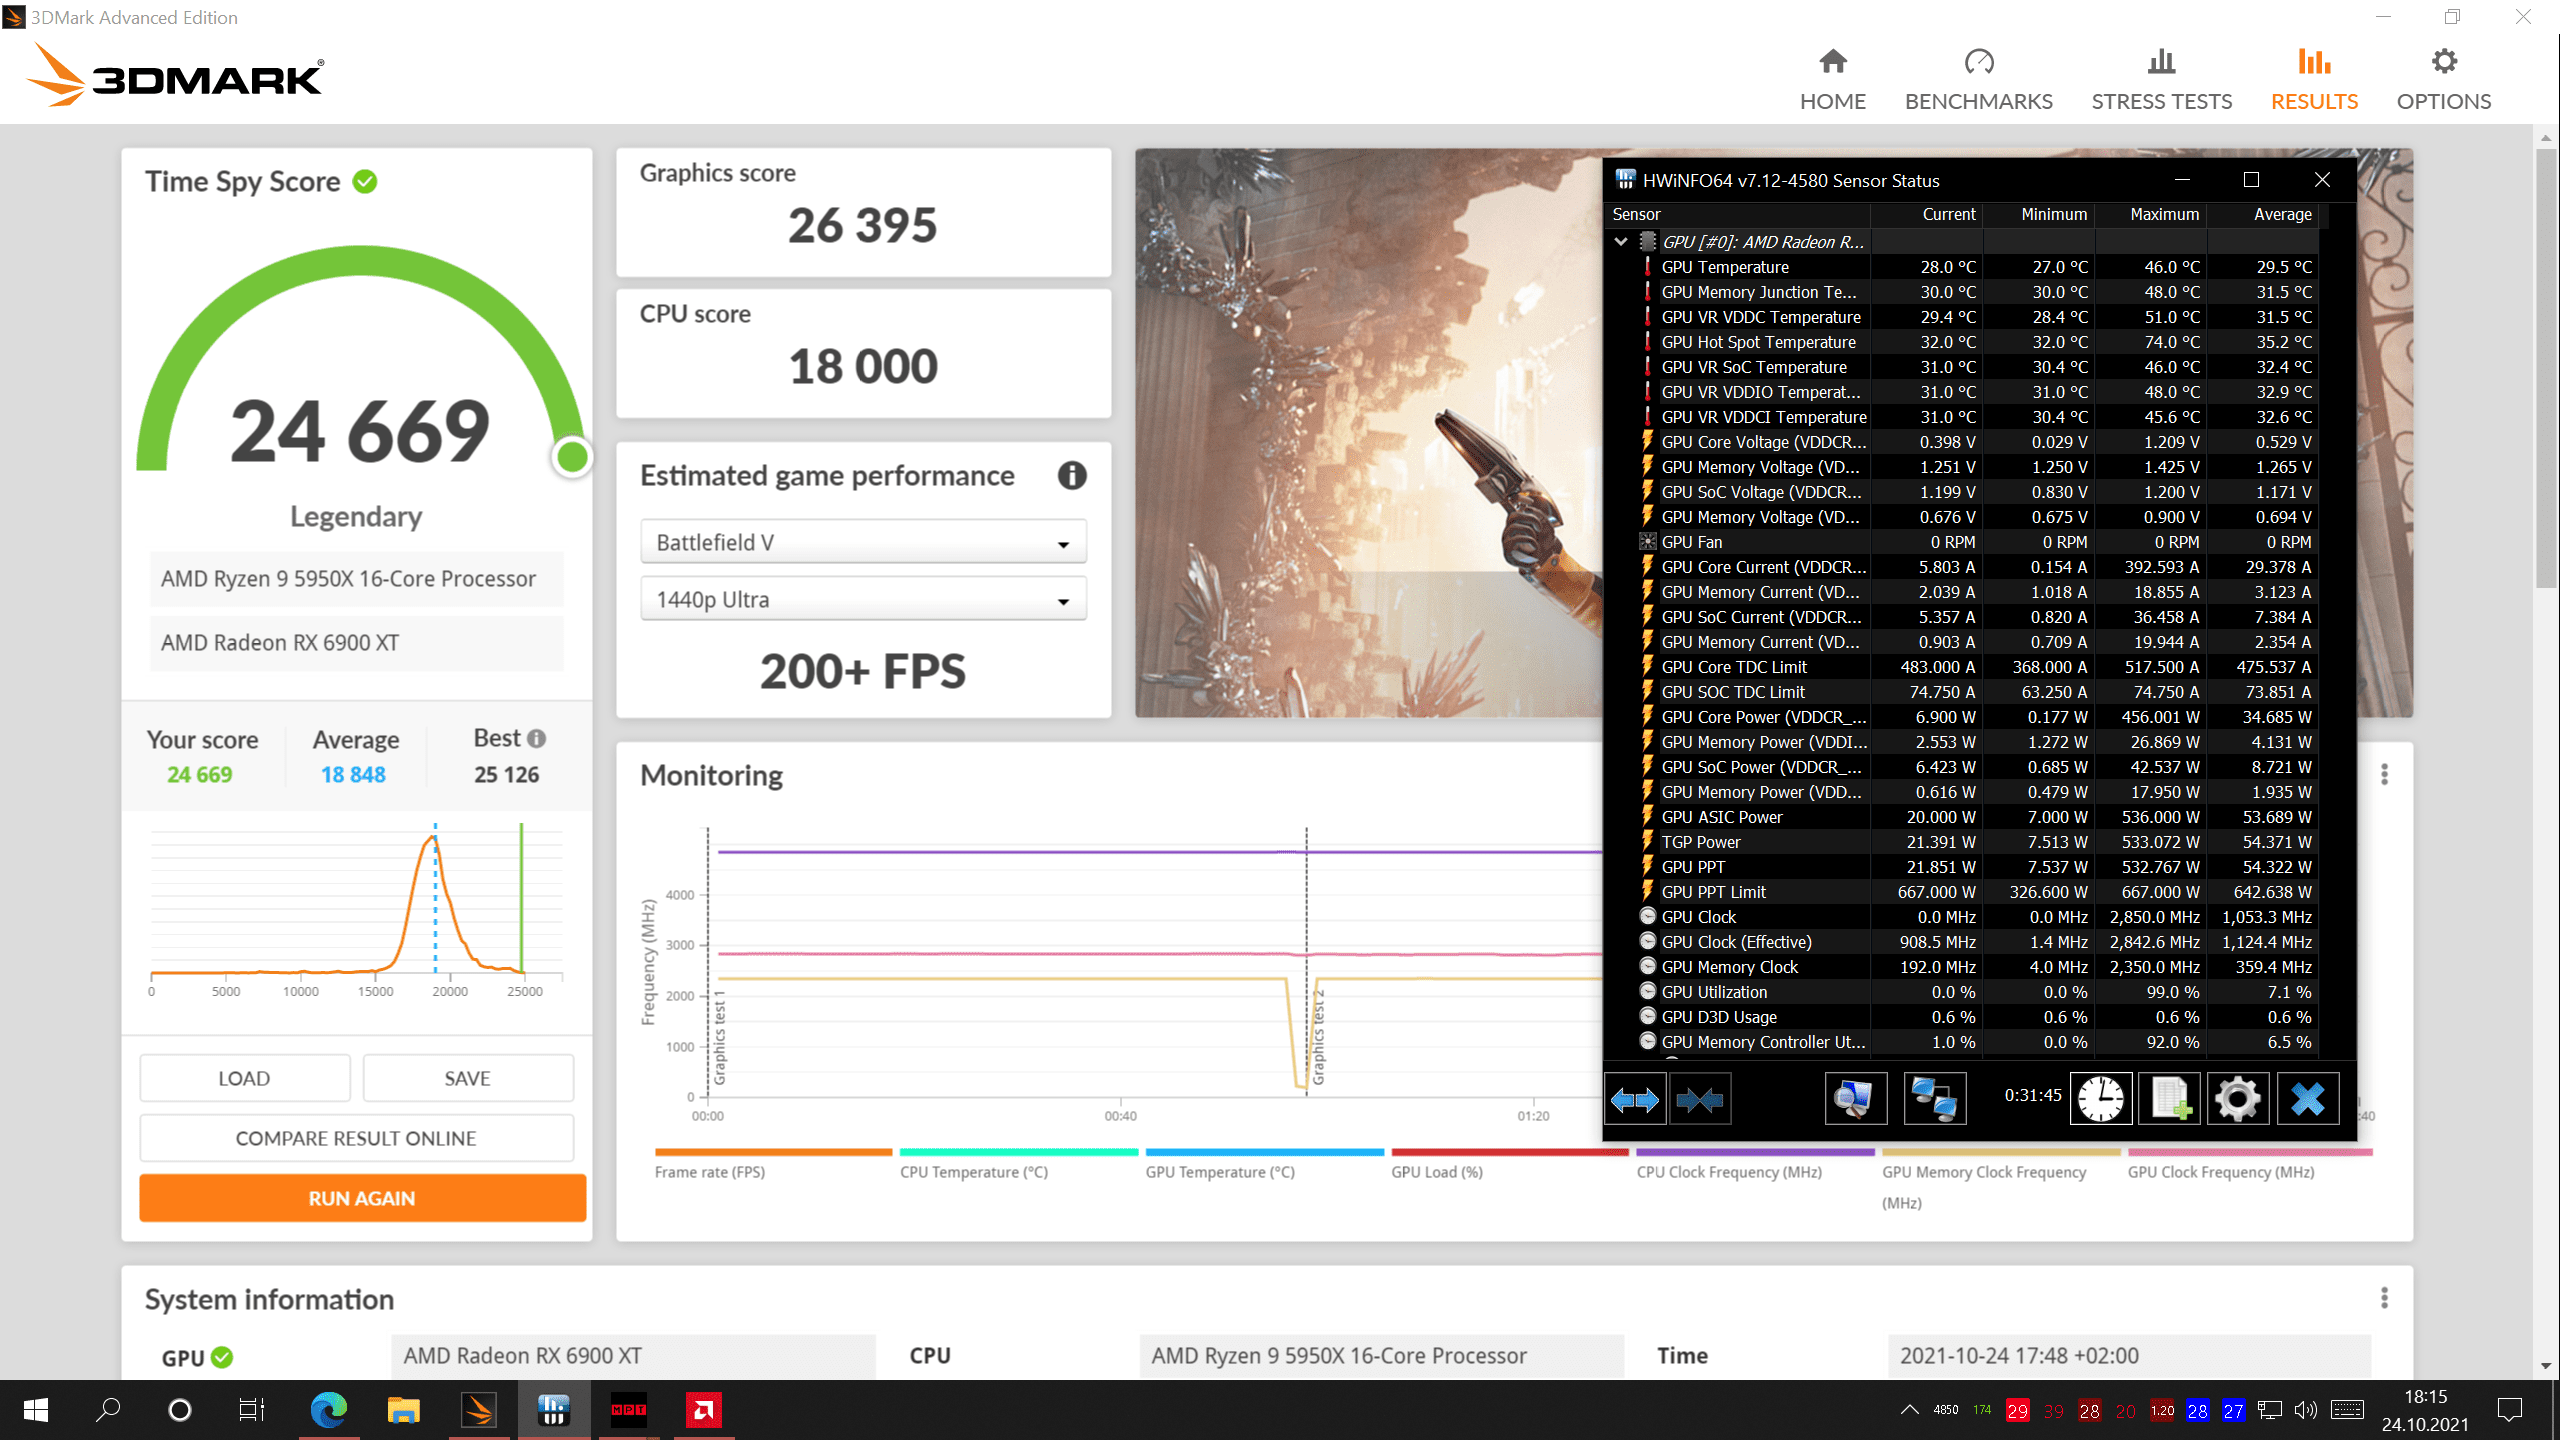
Task: Collapse the GPU [#0] AMD Radeon sensor group
Action: [1620, 241]
